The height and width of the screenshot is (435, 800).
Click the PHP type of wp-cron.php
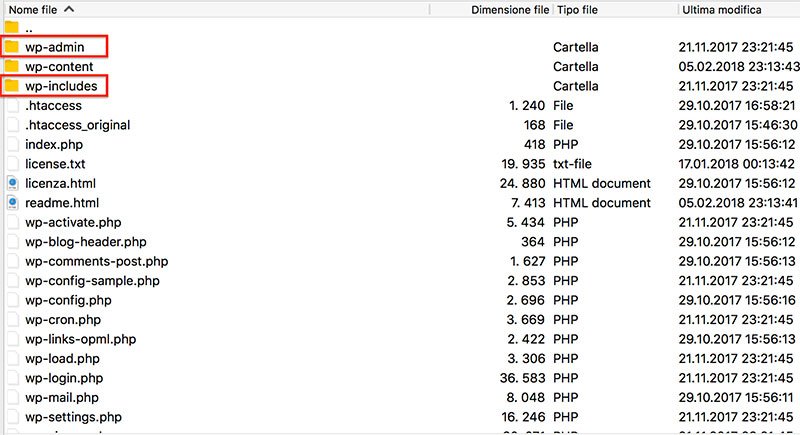(x=566, y=319)
